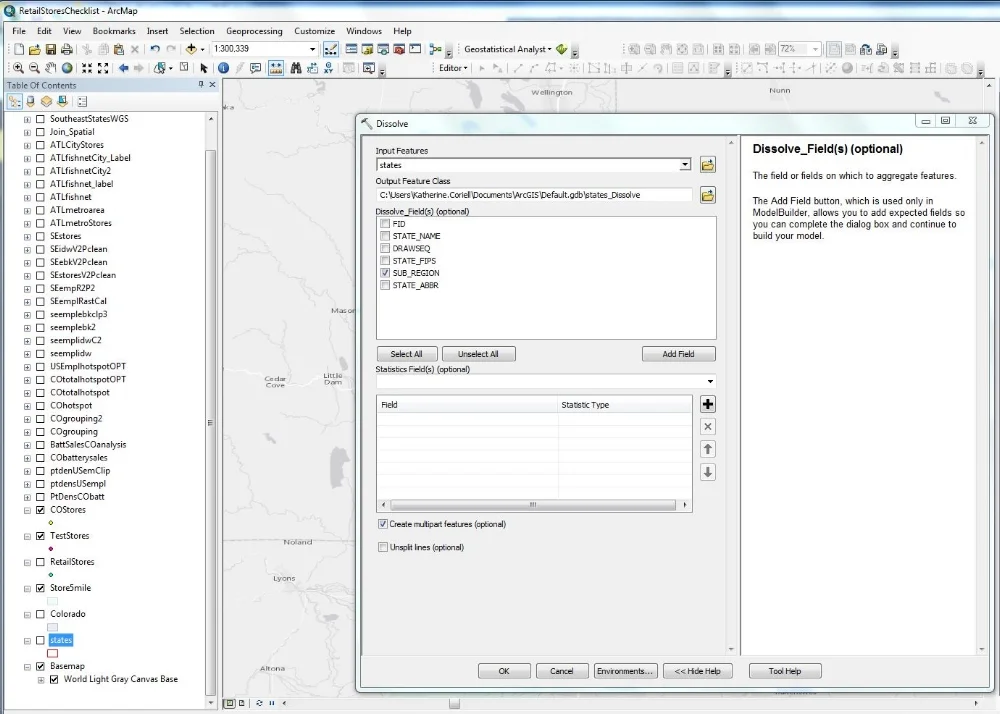Move statistics field down arrow

click(707, 472)
